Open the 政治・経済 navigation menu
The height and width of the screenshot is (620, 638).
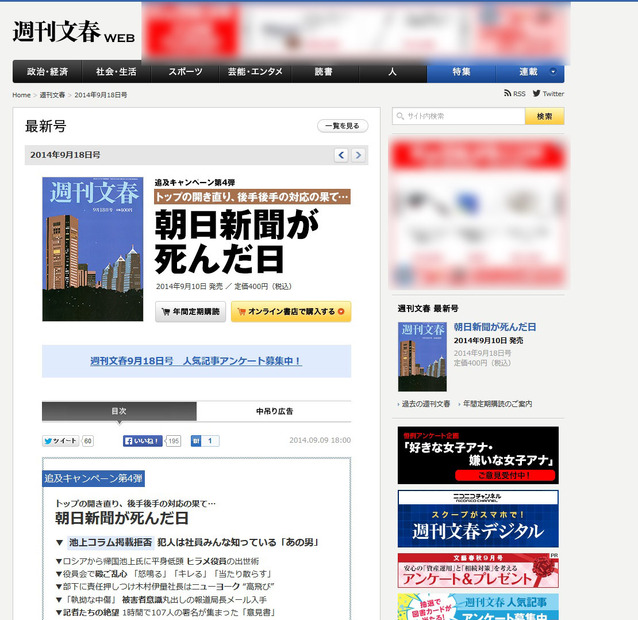[x=47, y=72]
